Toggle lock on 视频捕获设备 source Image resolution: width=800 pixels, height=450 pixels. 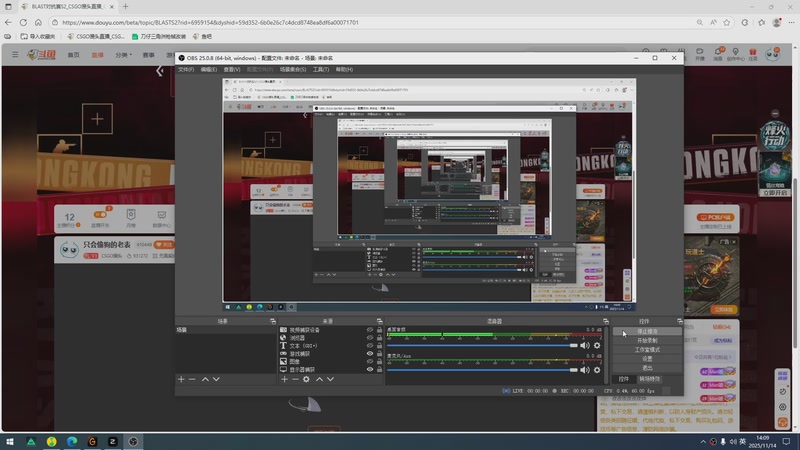[x=380, y=330]
